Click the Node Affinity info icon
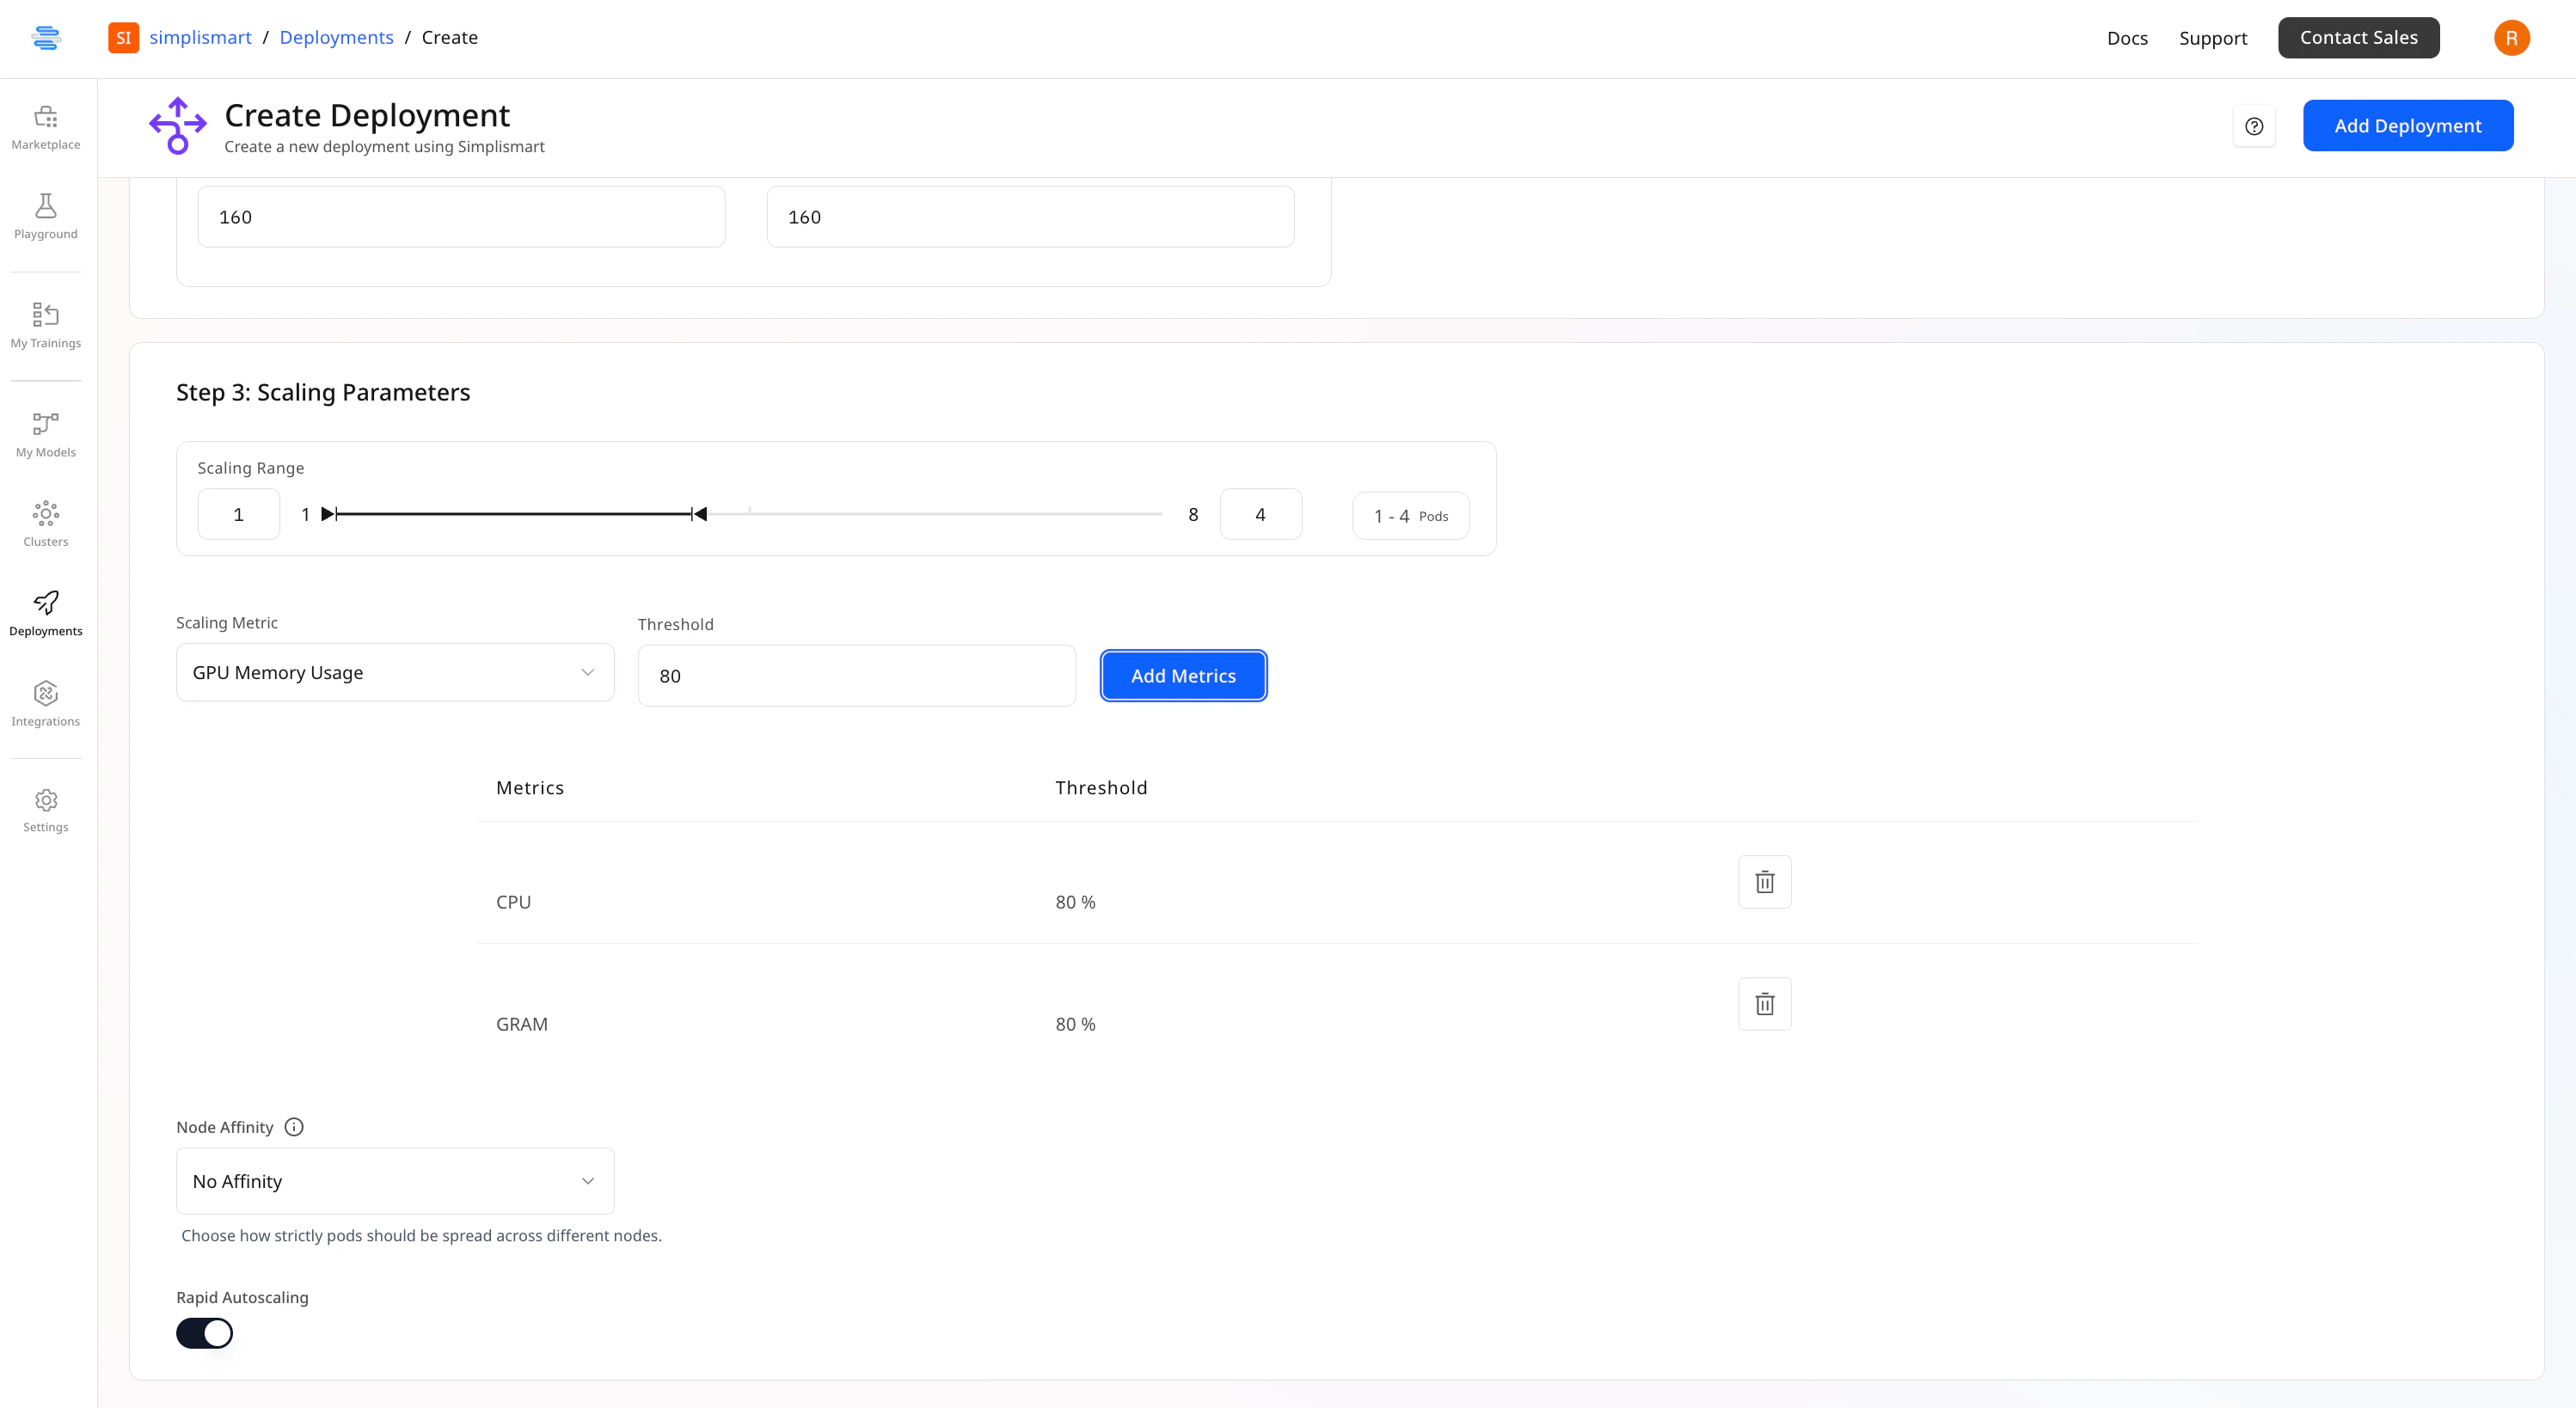Screen dimensions: 2576x1408 coord(294,1127)
